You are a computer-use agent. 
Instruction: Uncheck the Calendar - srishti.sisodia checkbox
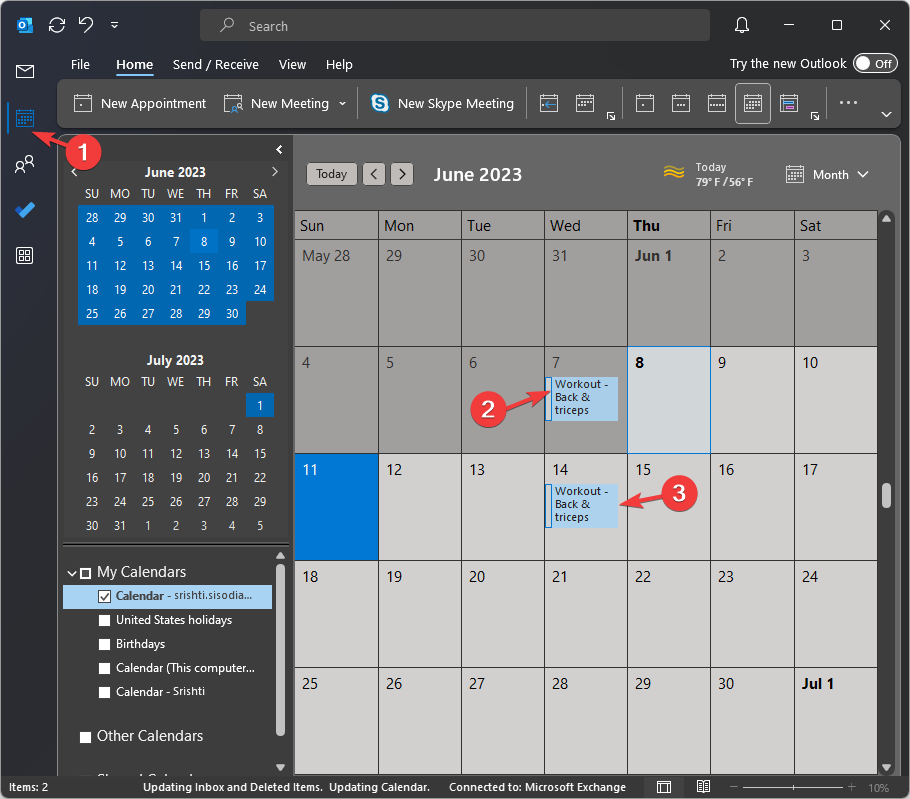click(104, 596)
